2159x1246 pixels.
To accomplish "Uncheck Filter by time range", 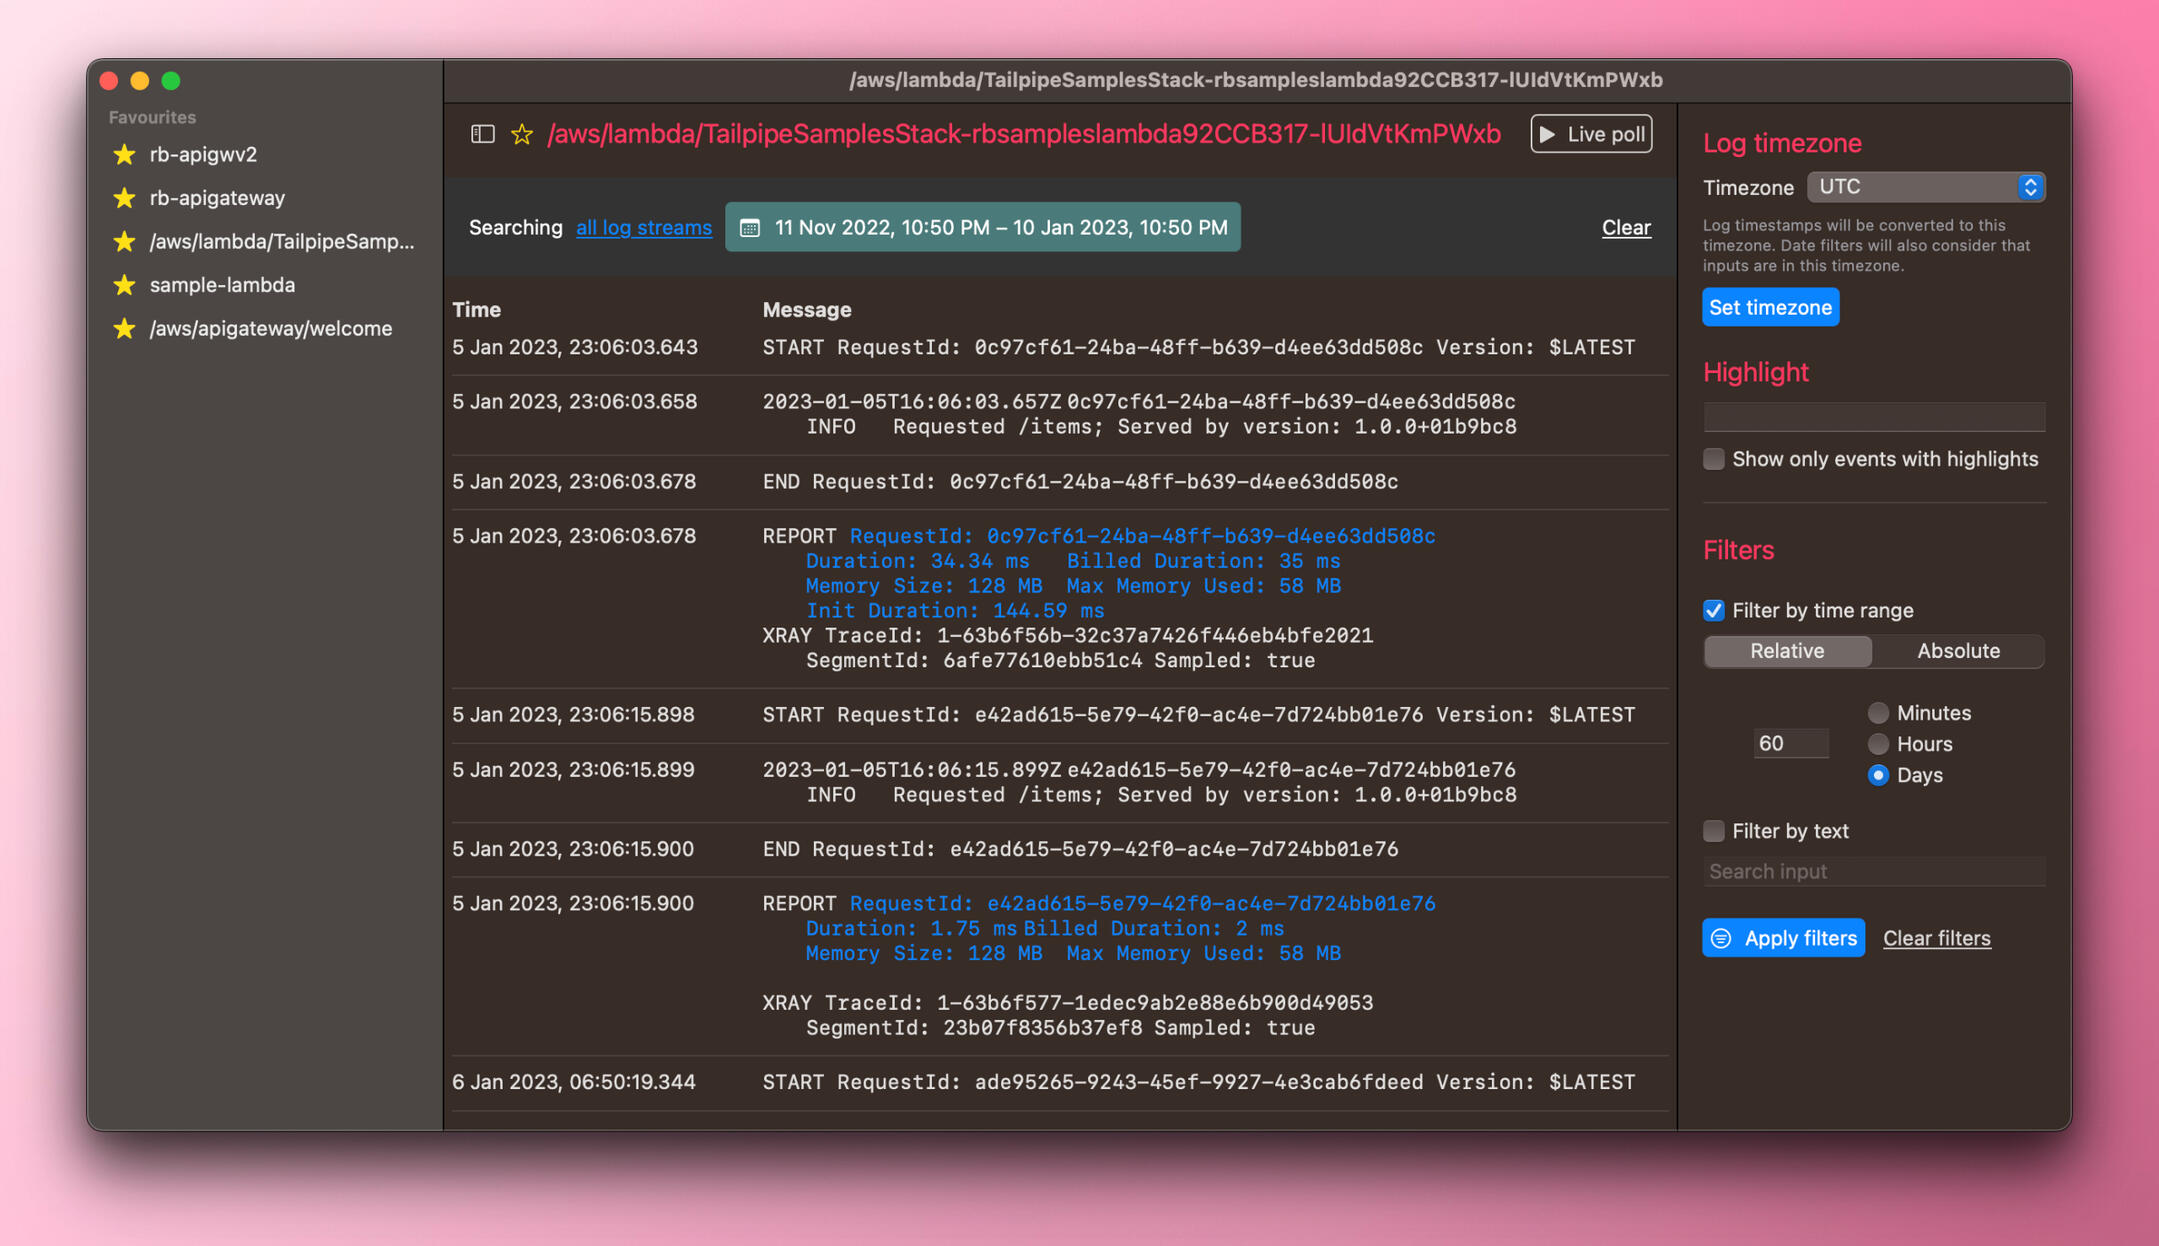I will [1714, 610].
